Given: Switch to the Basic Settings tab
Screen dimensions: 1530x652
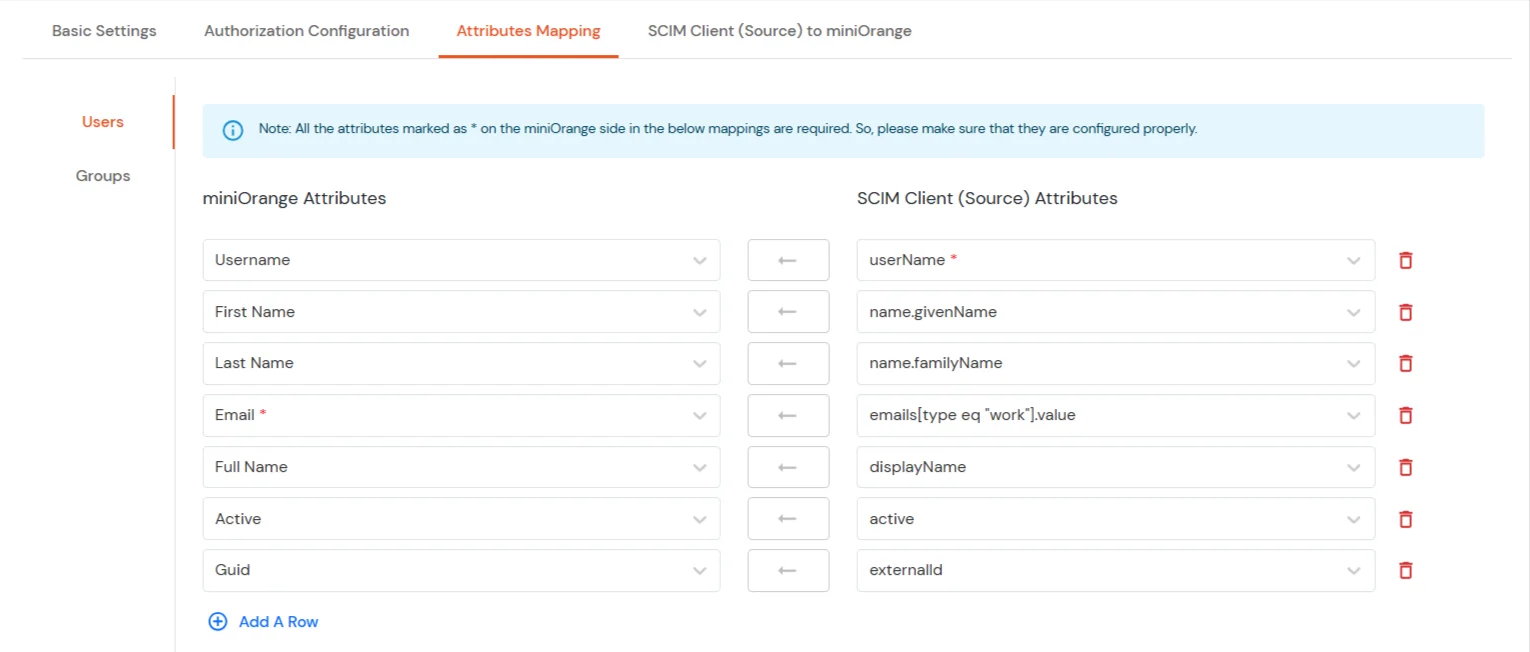Looking at the screenshot, I should [104, 30].
